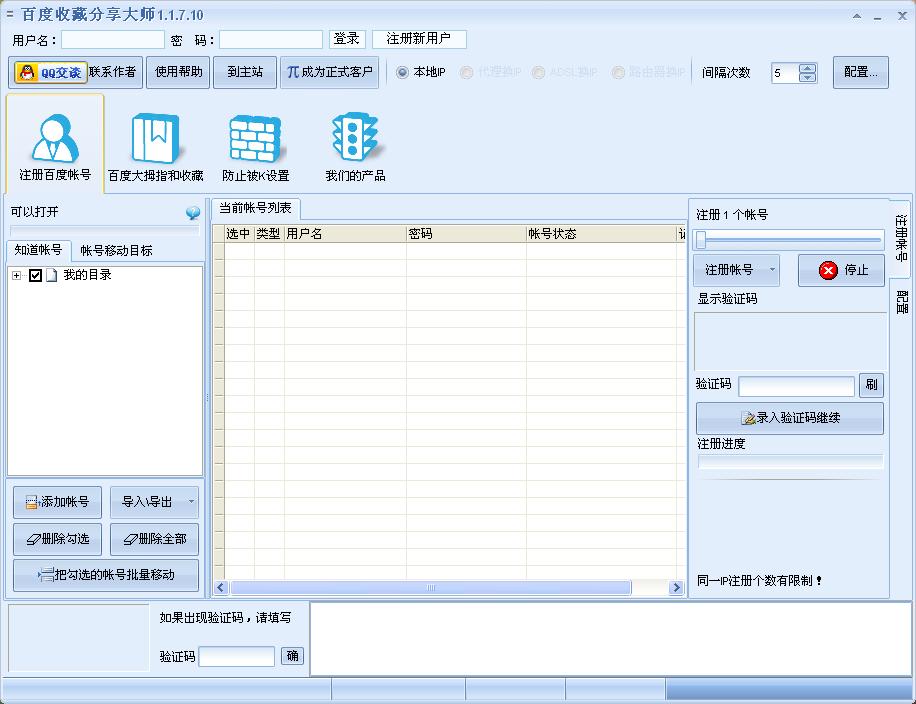Image resolution: width=916 pixels, height=704 pixels.
Task: Click the 删除全部 button
Action: (155, 539)
